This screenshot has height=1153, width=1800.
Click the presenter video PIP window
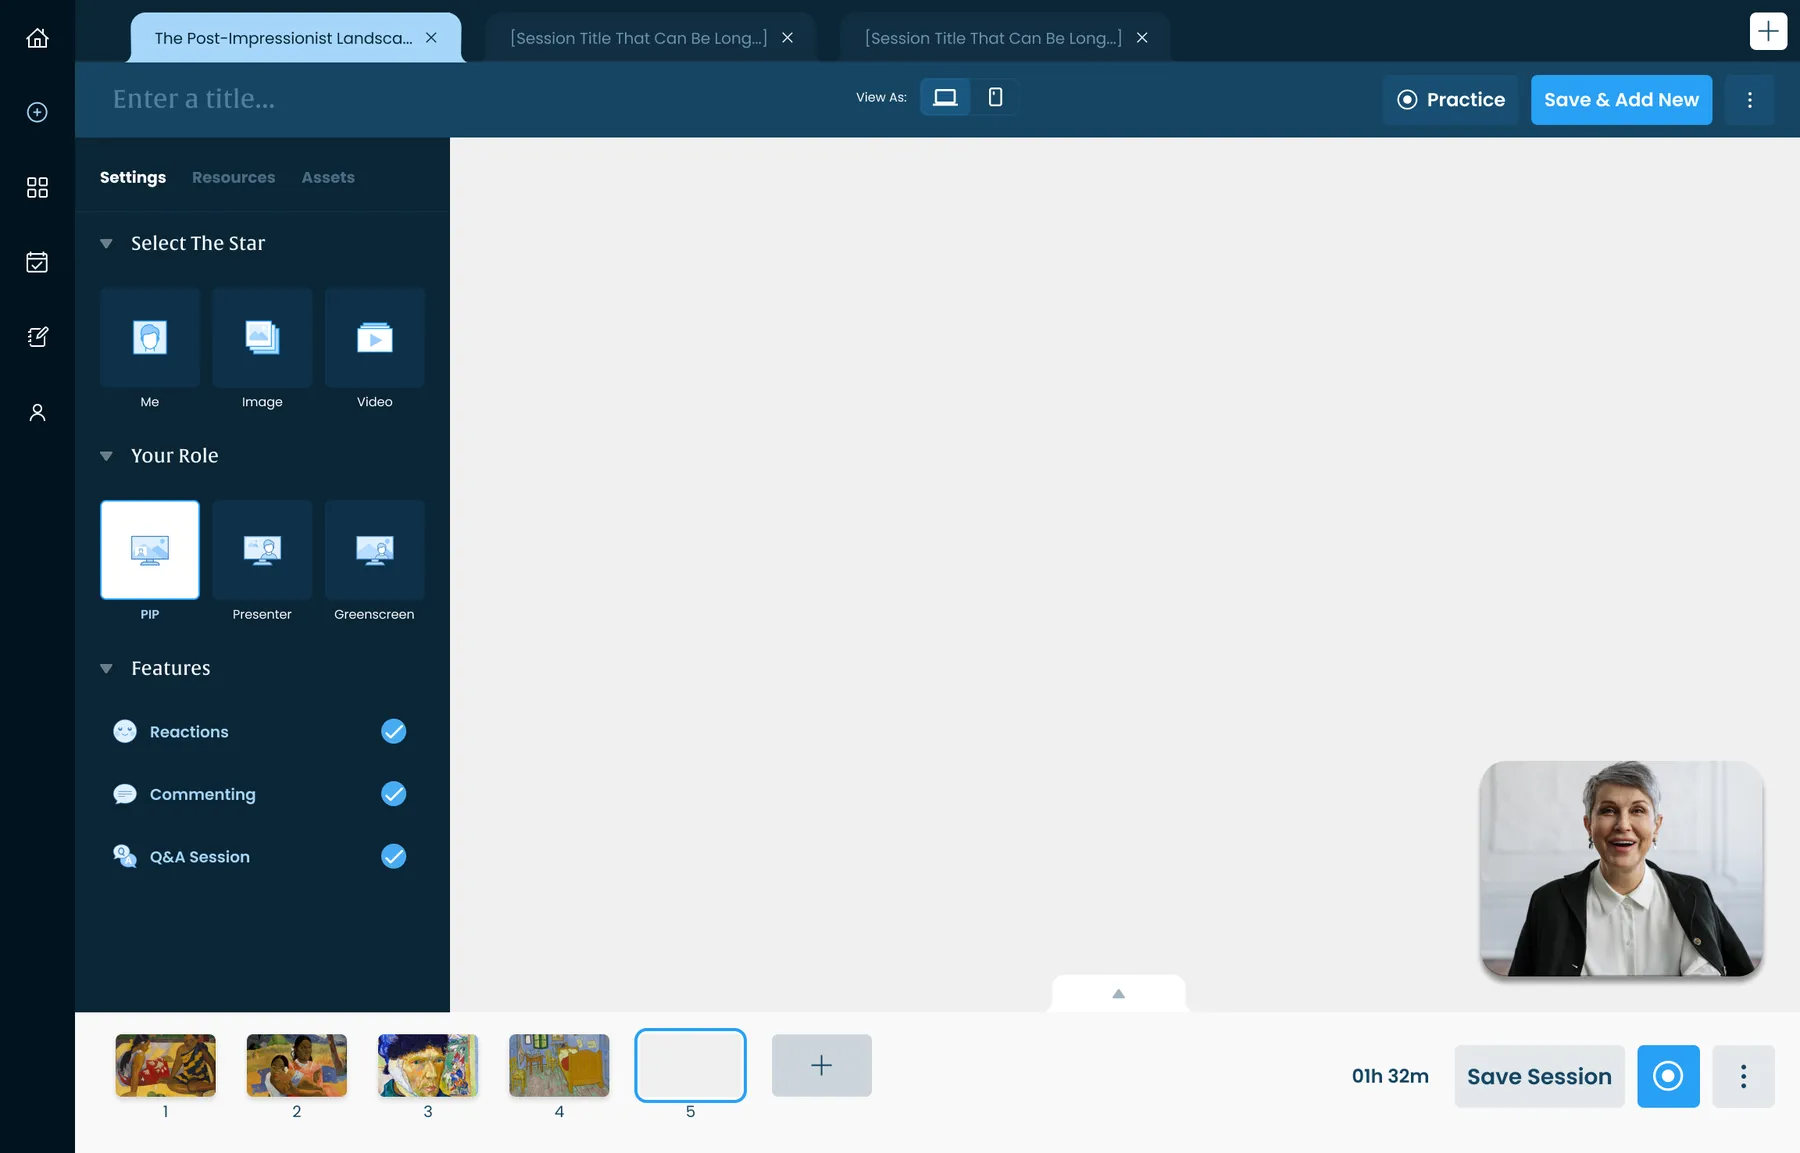pos(1621,869)
